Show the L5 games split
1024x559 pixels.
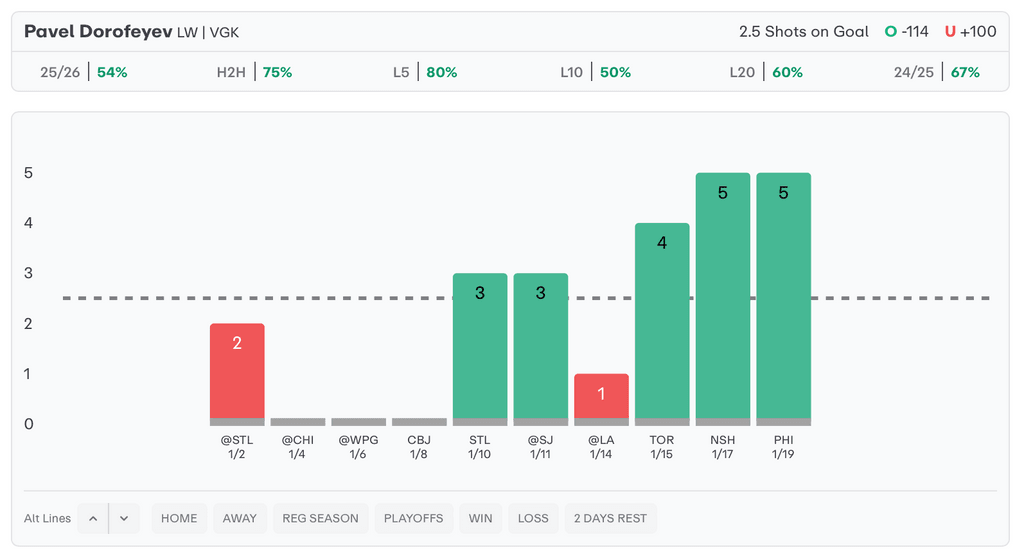(425, 72)
